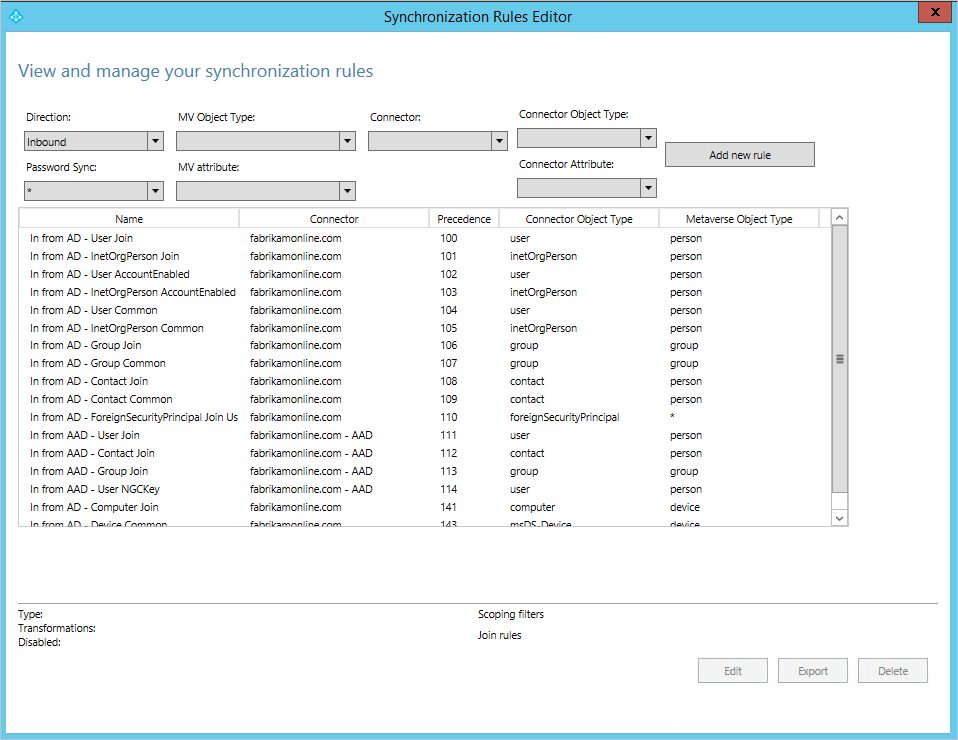Click the Add new rule button

[739, 154]
